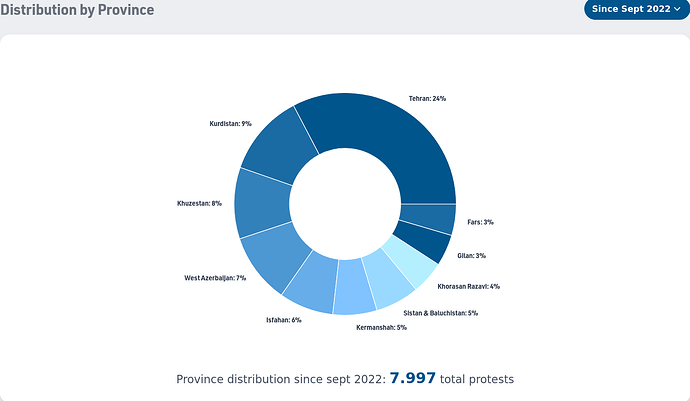Click the Gilan chart segment
690x401 pixels.
pos(425,241)
